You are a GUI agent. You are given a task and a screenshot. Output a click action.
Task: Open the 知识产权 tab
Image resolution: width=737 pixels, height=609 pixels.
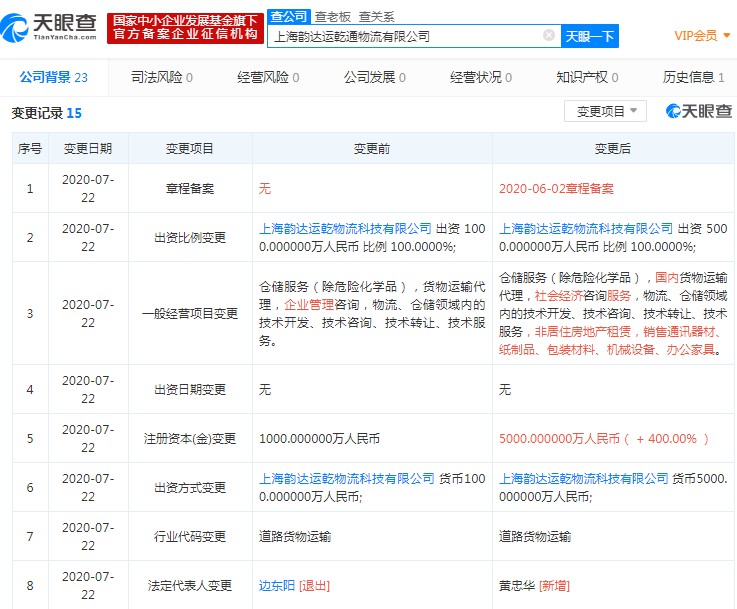[587, 77]
